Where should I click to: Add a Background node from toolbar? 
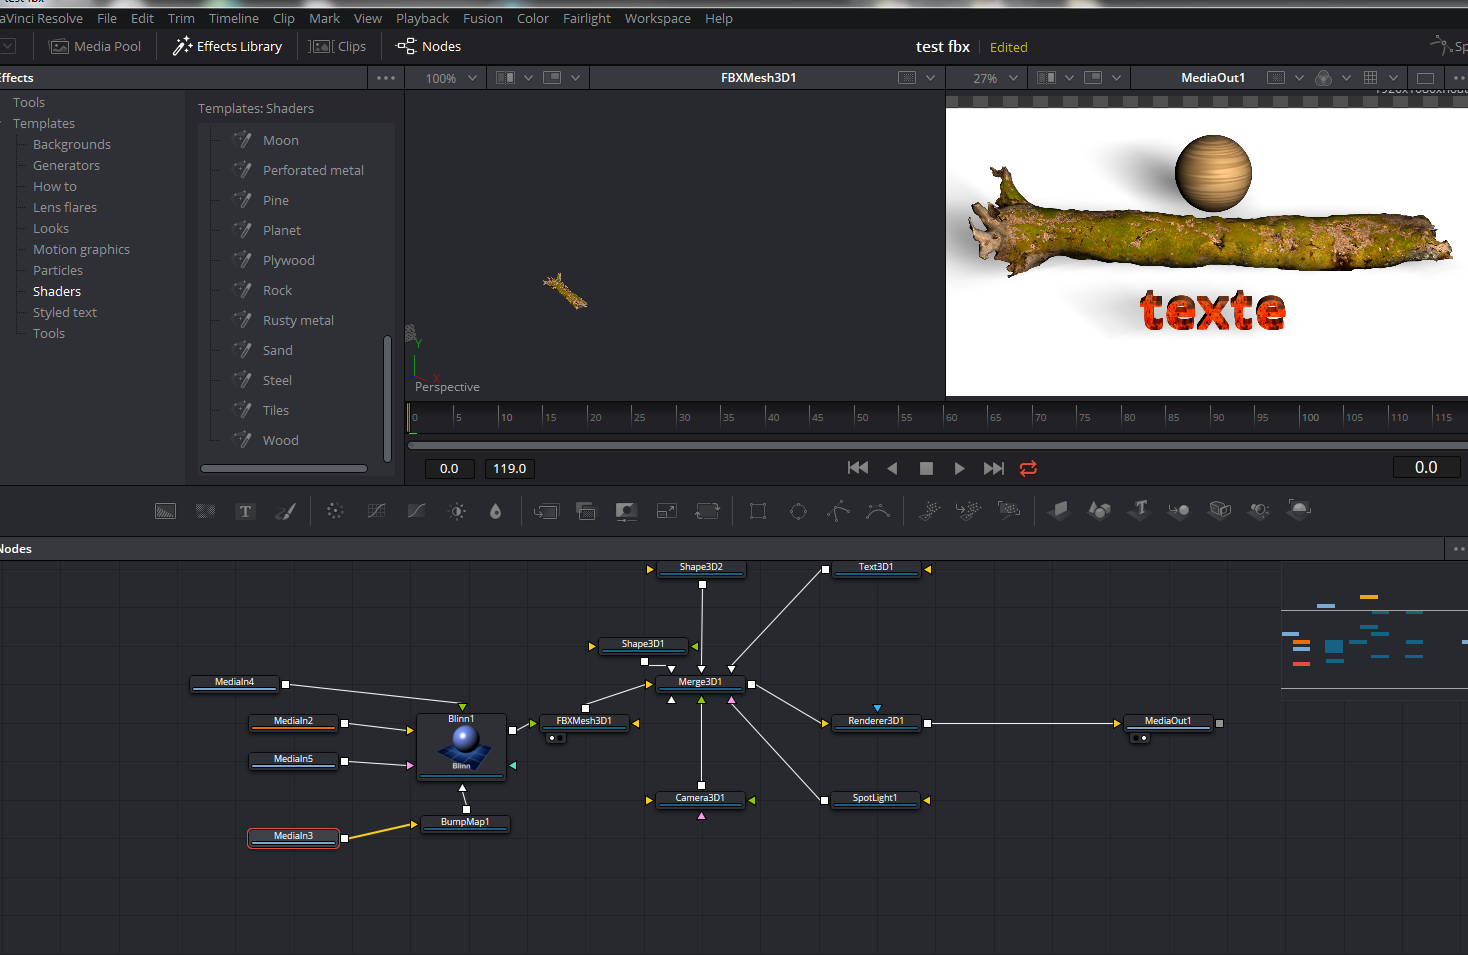click(x=166, y=511)
